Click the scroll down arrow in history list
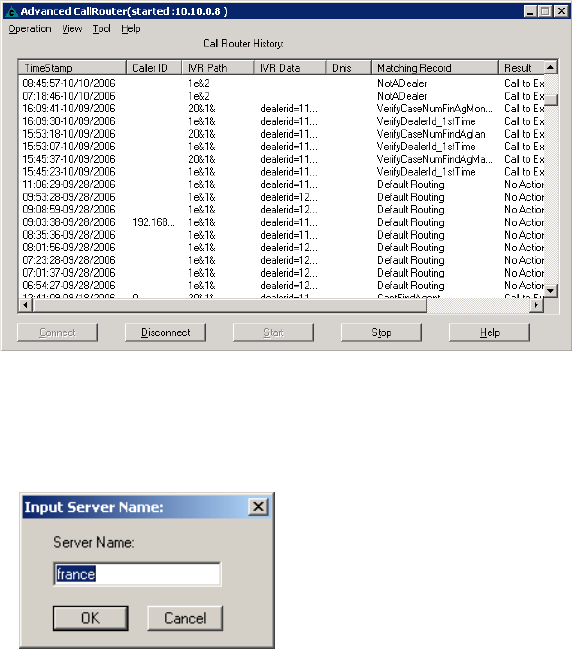The height and width of the screenshot is (649, 572). 550,291
